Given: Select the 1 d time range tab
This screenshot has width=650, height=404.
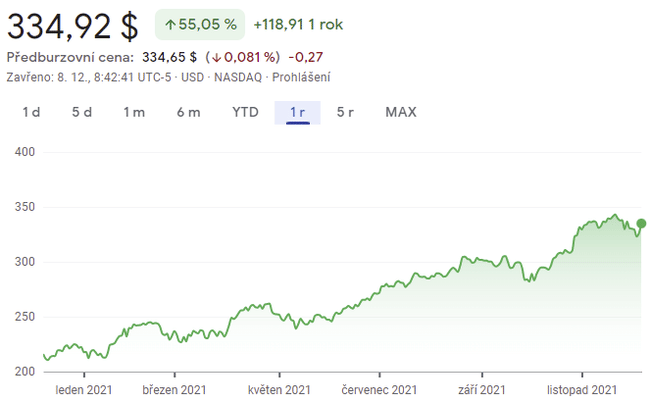Looking at the screenshot, I should click(x=32, y=112).
